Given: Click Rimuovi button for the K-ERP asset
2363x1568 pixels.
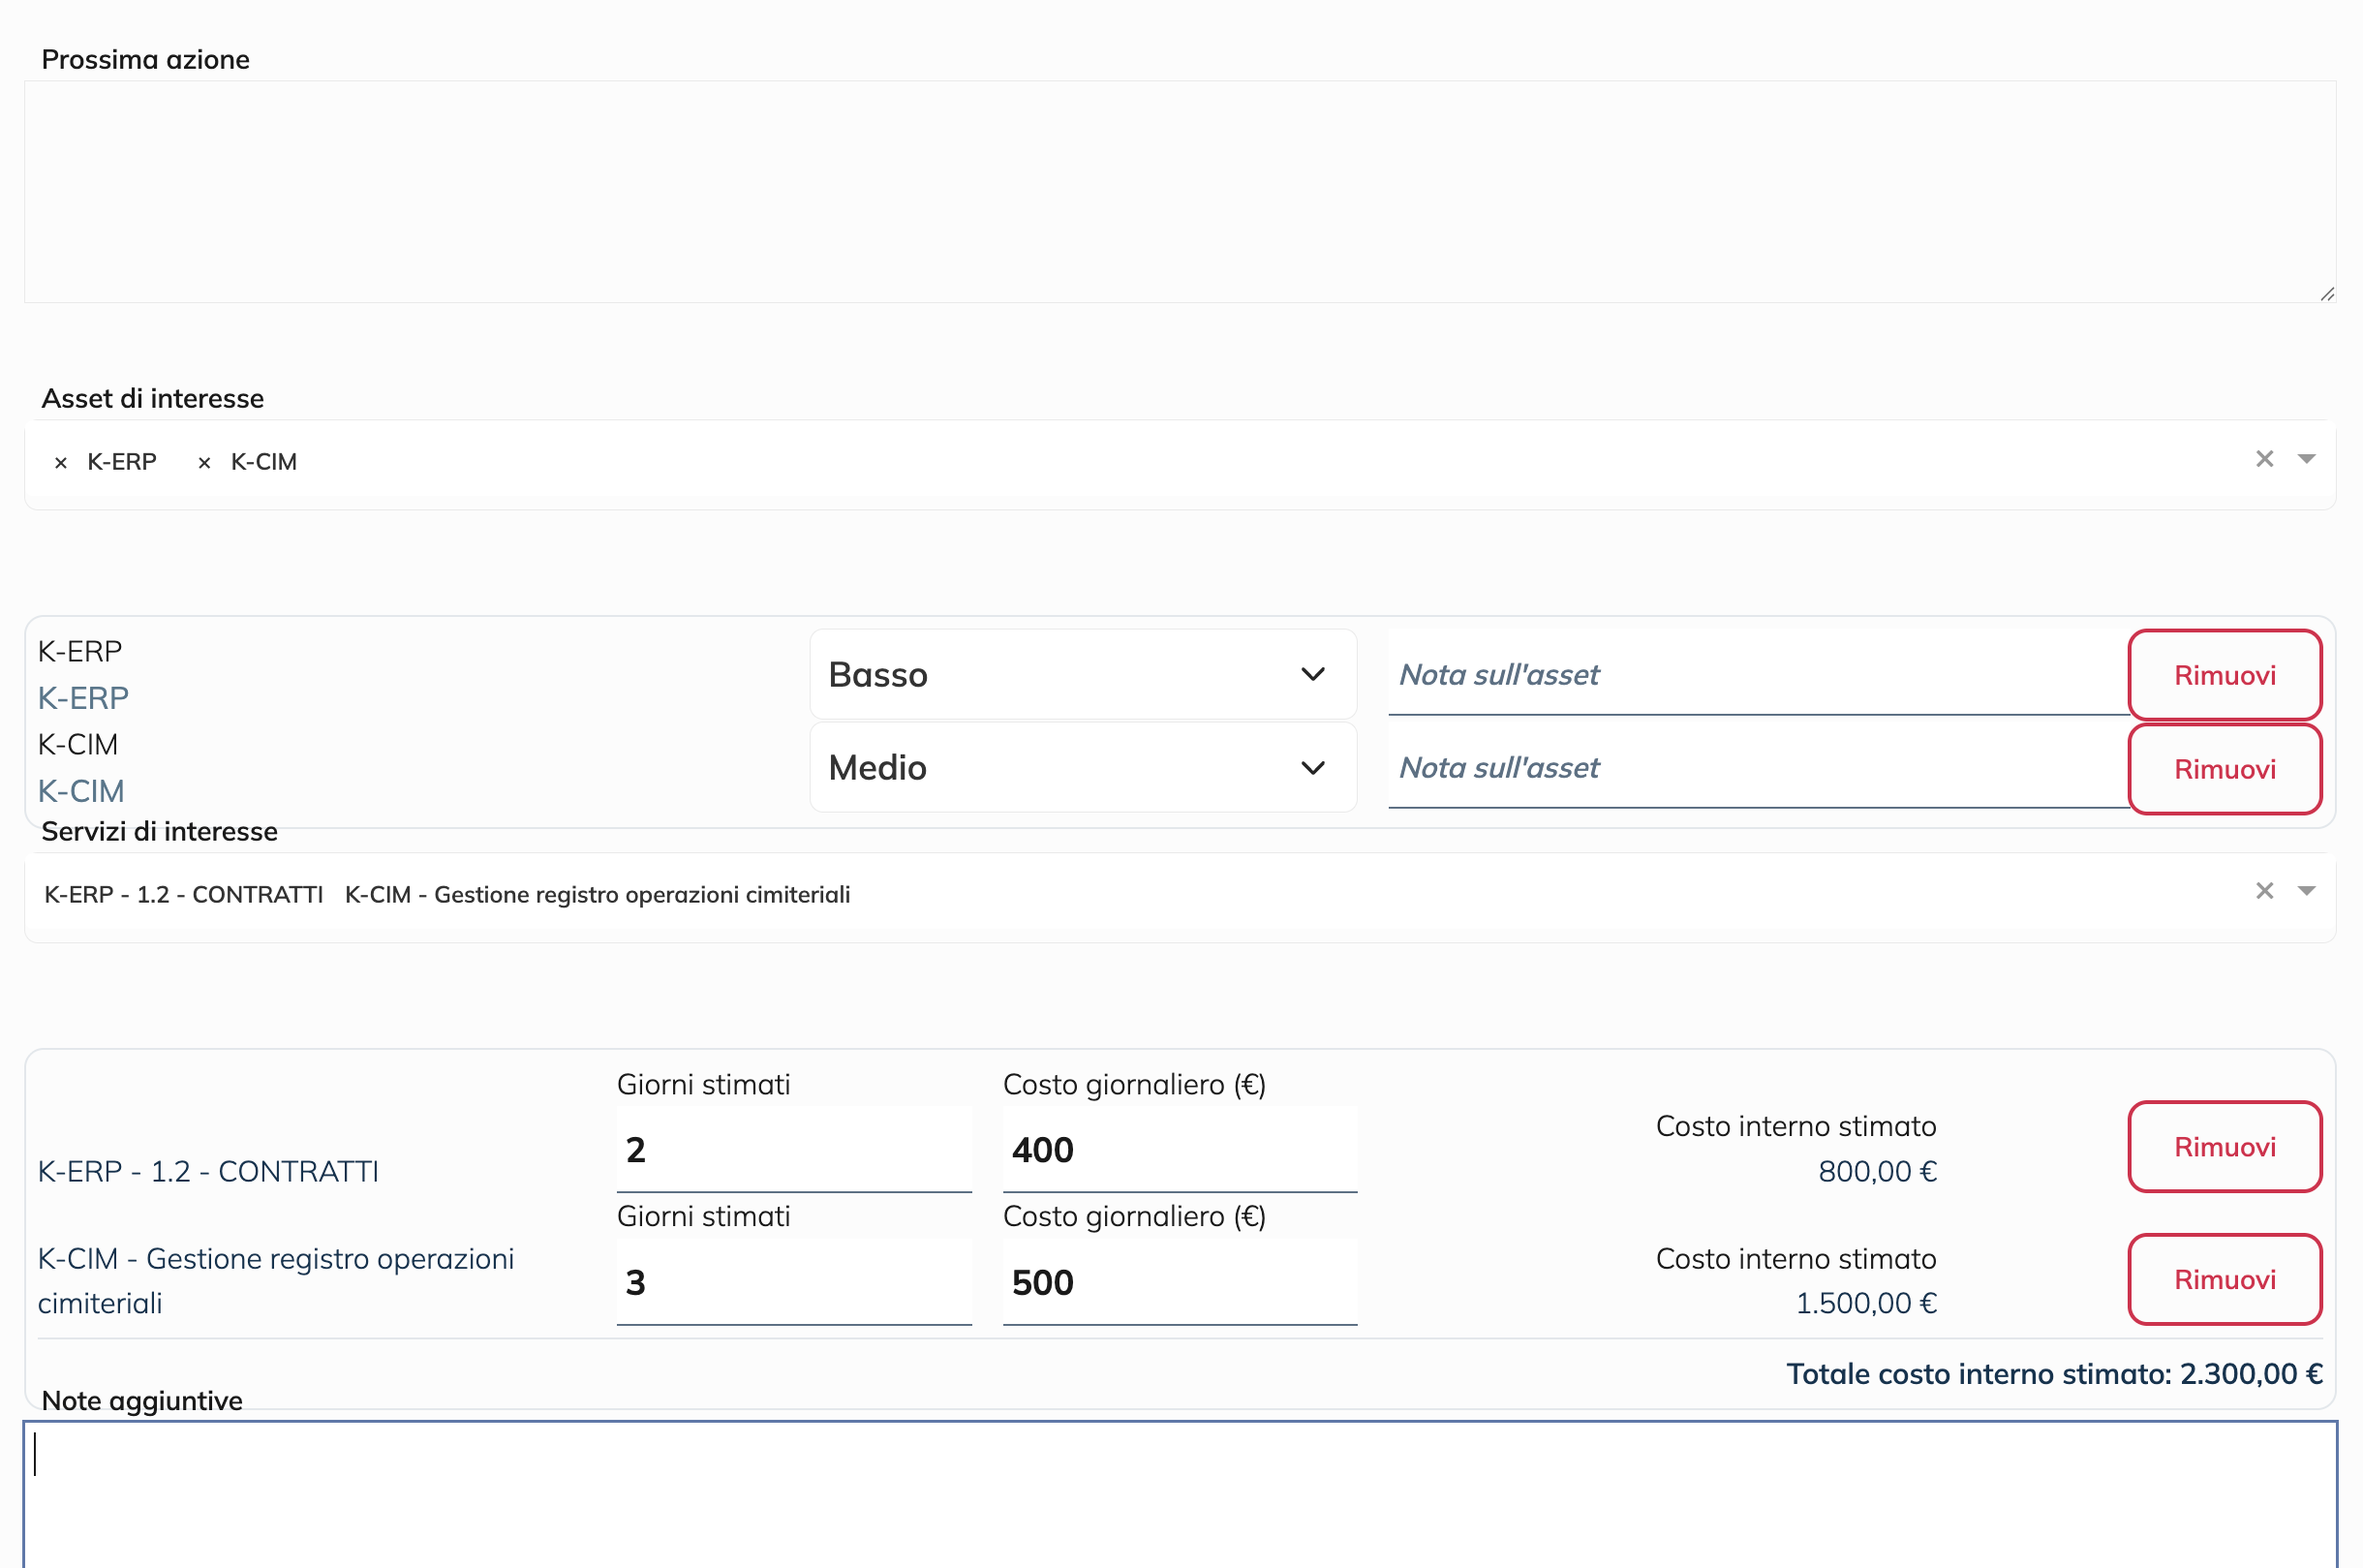Looking at the screenshot, I should 2224,675.
